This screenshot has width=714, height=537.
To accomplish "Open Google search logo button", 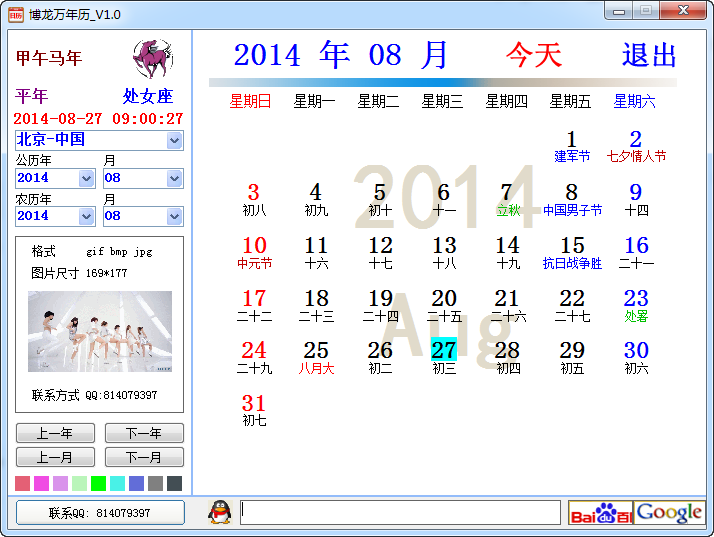I will 669,513.
